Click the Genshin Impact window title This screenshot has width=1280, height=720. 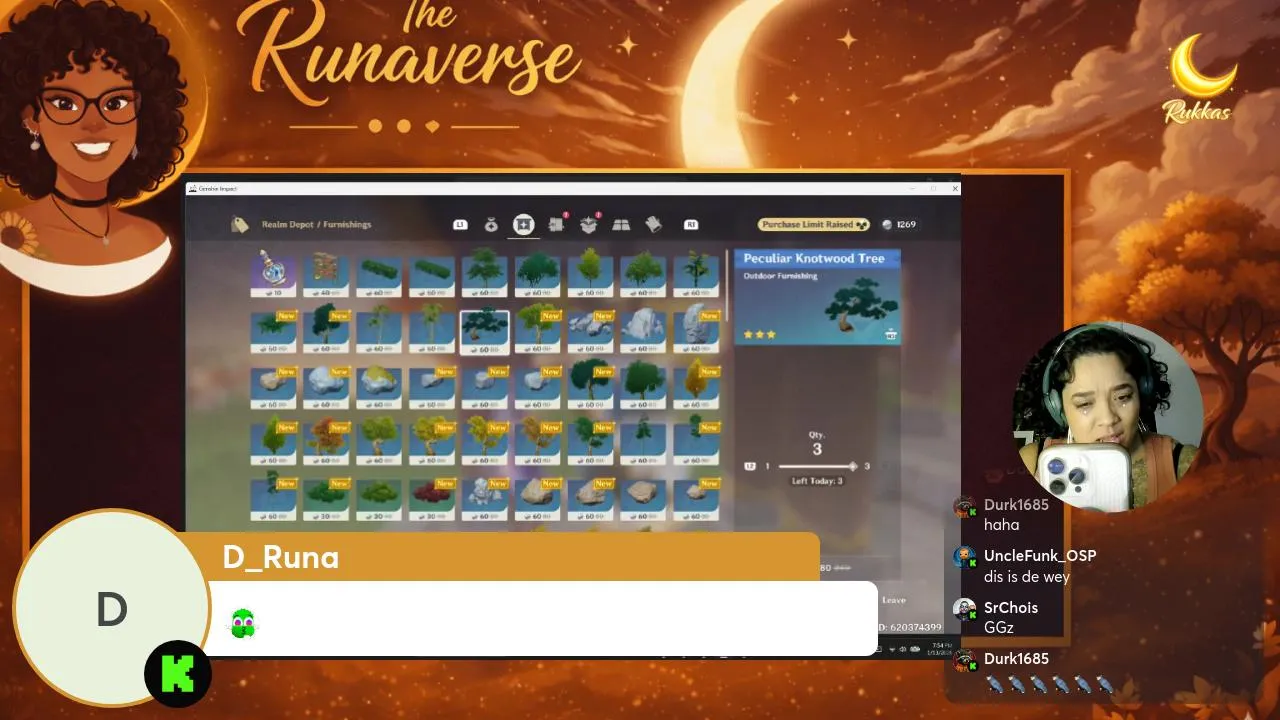[x=217, y=188]
